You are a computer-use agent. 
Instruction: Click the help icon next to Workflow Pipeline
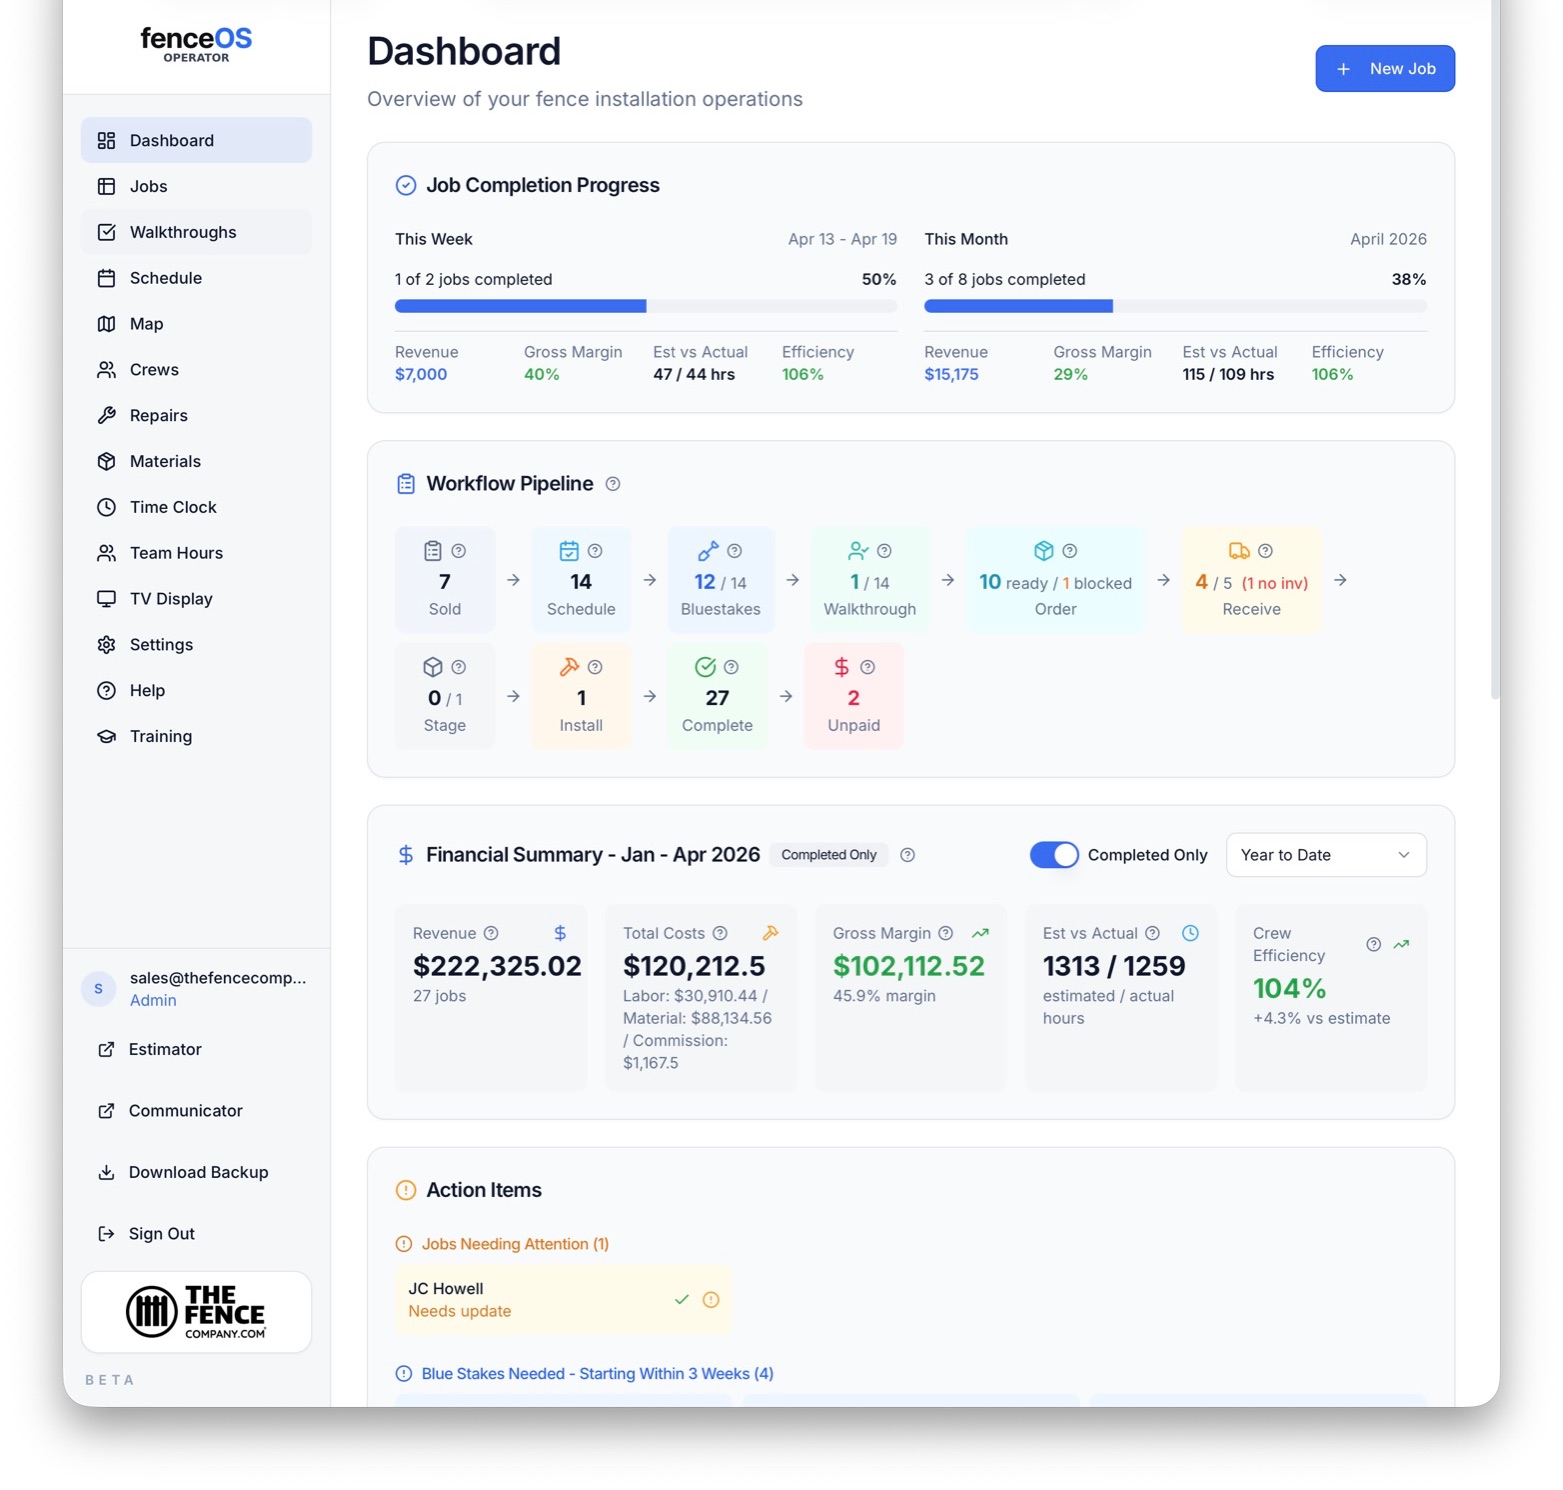(x=613, y=484)
